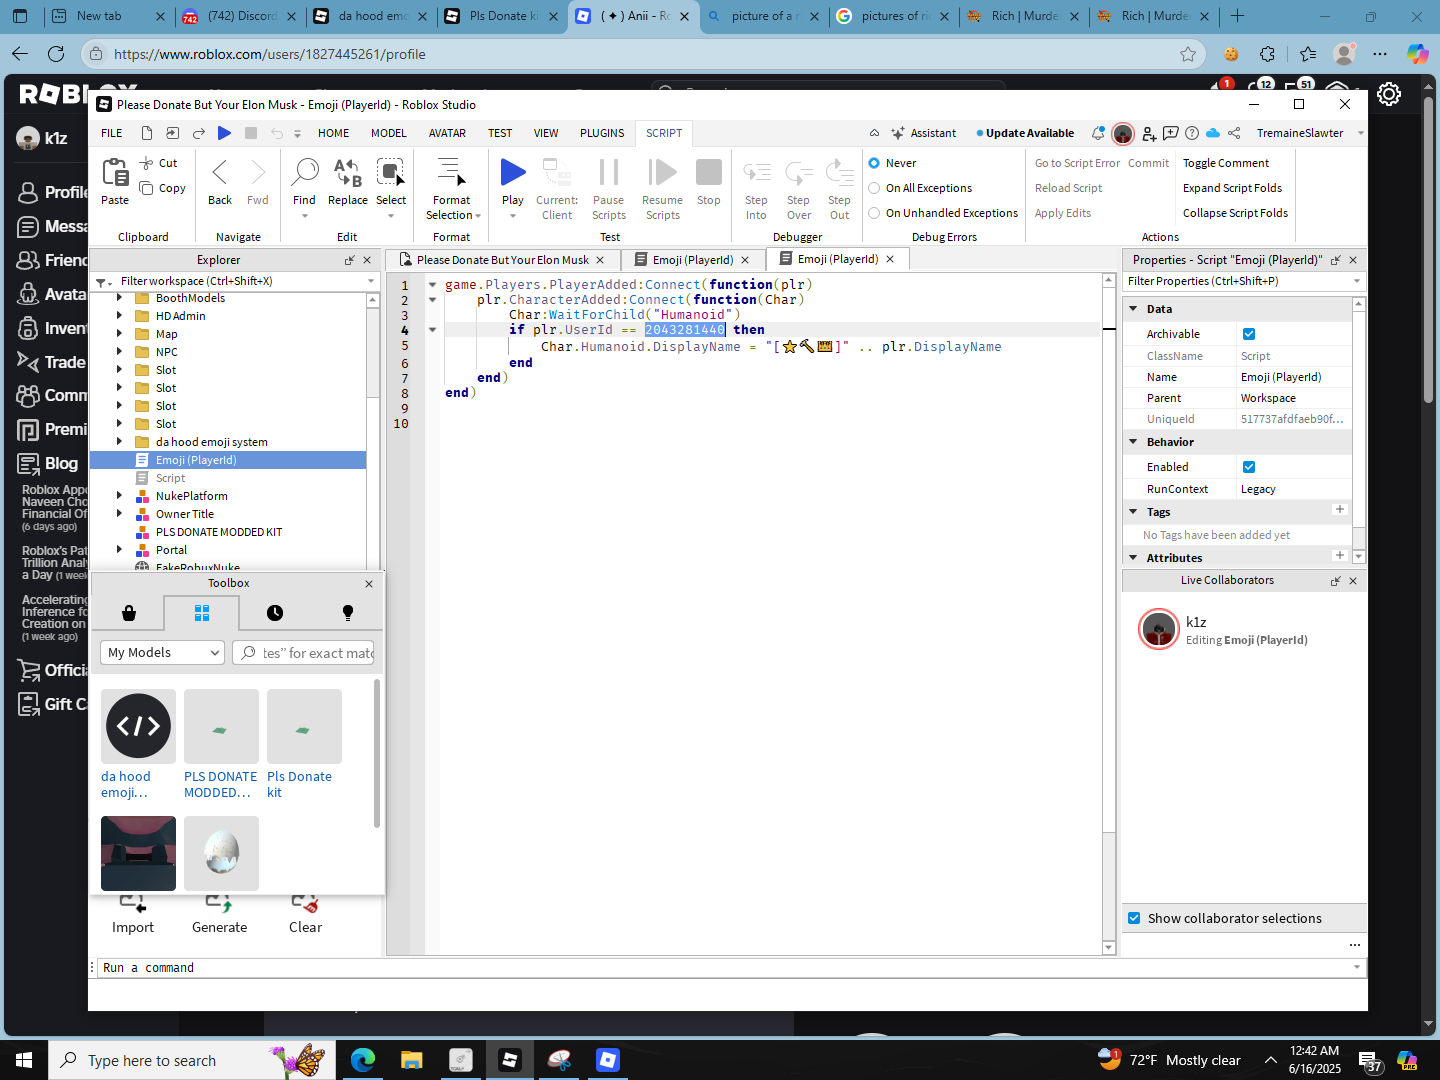Collapse the Behavior properties section

pos(1133,442)
